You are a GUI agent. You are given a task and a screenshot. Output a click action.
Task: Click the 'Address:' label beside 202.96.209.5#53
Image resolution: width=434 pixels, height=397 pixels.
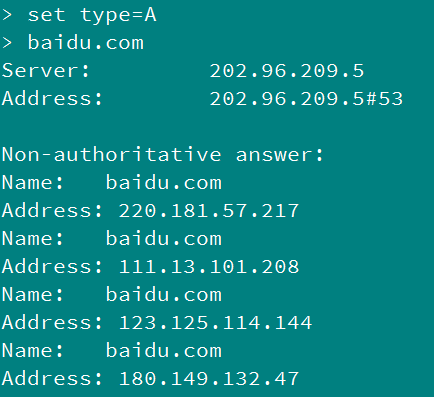(x=52, y=99)
